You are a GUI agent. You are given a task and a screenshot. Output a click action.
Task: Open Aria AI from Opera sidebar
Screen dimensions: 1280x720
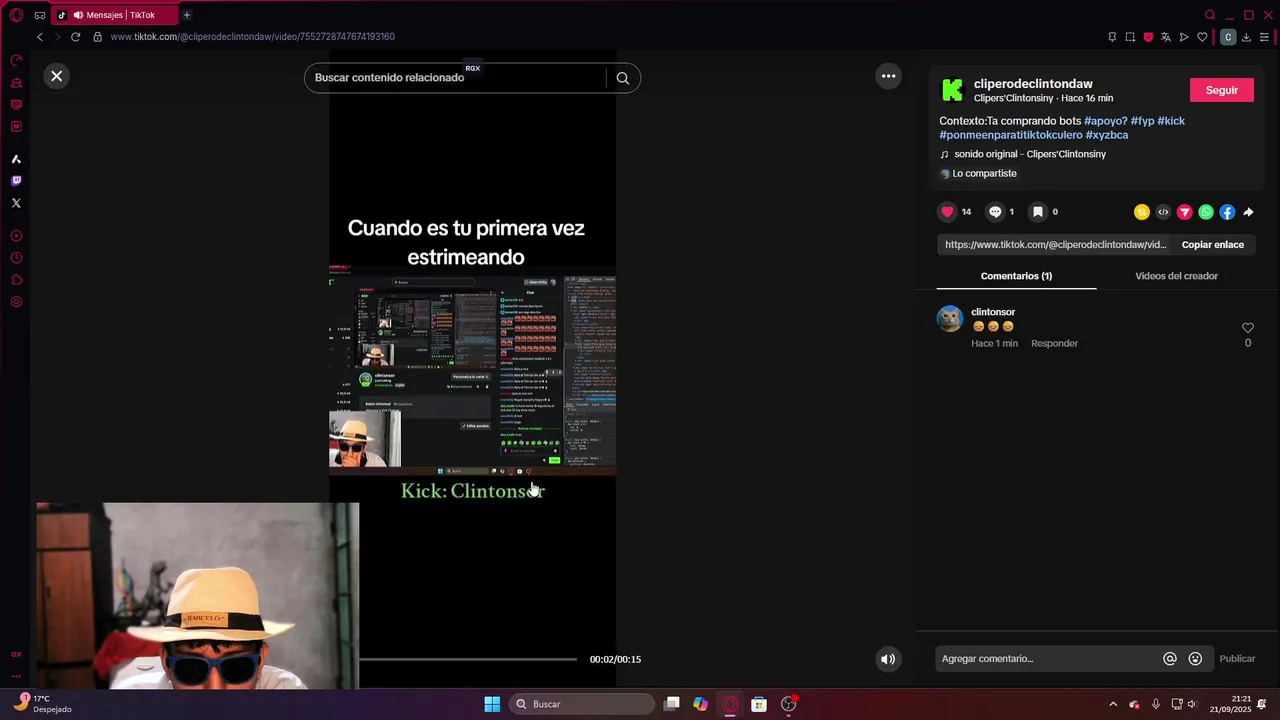coord(16,159)
